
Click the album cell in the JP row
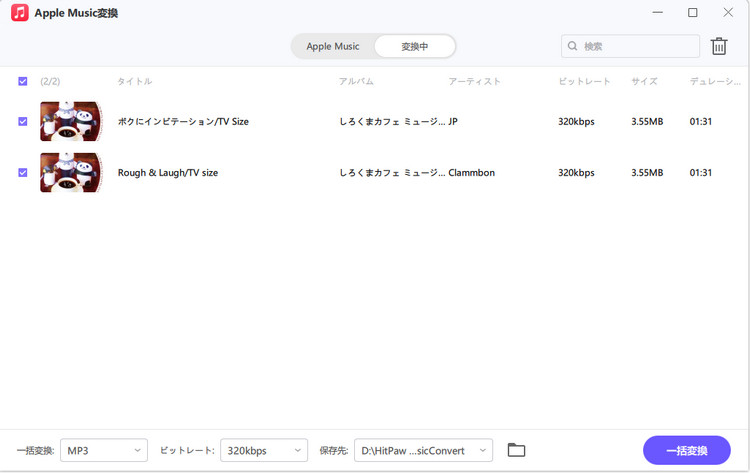pos(392,121)
